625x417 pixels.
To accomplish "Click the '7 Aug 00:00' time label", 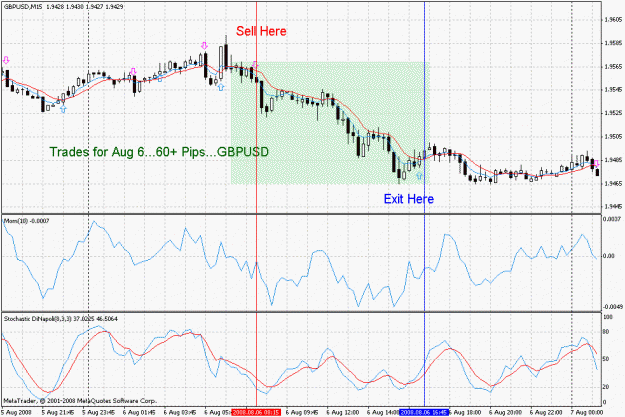I will click(587, 412).
